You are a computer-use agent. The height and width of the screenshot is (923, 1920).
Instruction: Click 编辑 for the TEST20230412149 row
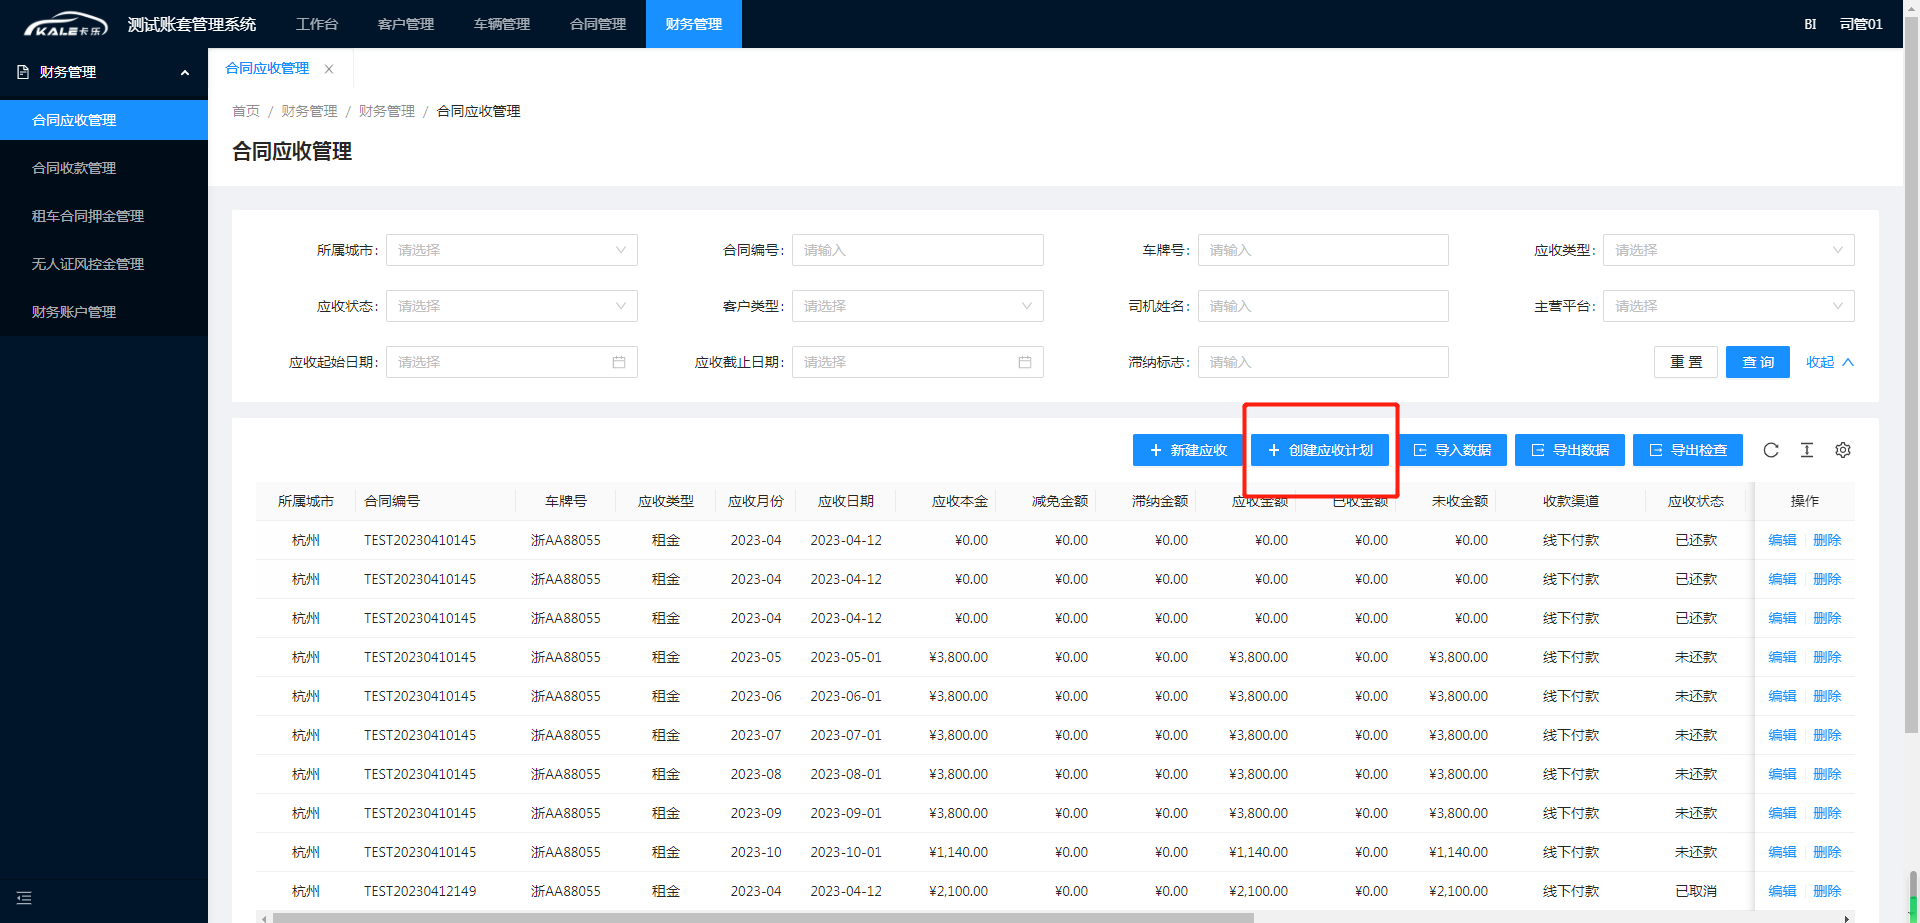1782,891
